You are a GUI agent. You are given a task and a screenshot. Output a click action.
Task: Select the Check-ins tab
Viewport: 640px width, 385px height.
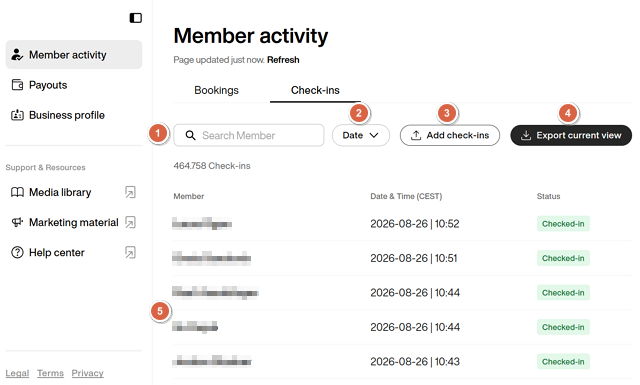315,90
